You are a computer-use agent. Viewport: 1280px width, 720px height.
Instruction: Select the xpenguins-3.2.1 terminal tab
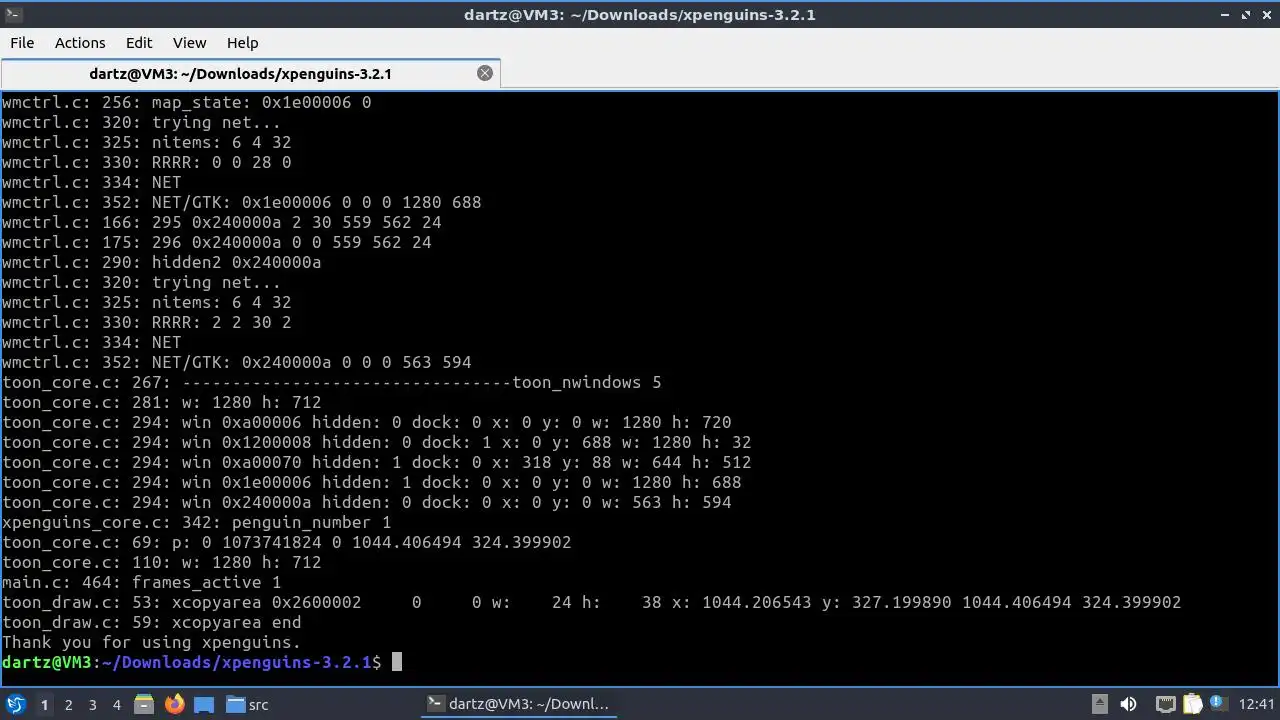(x=240, y=73)
